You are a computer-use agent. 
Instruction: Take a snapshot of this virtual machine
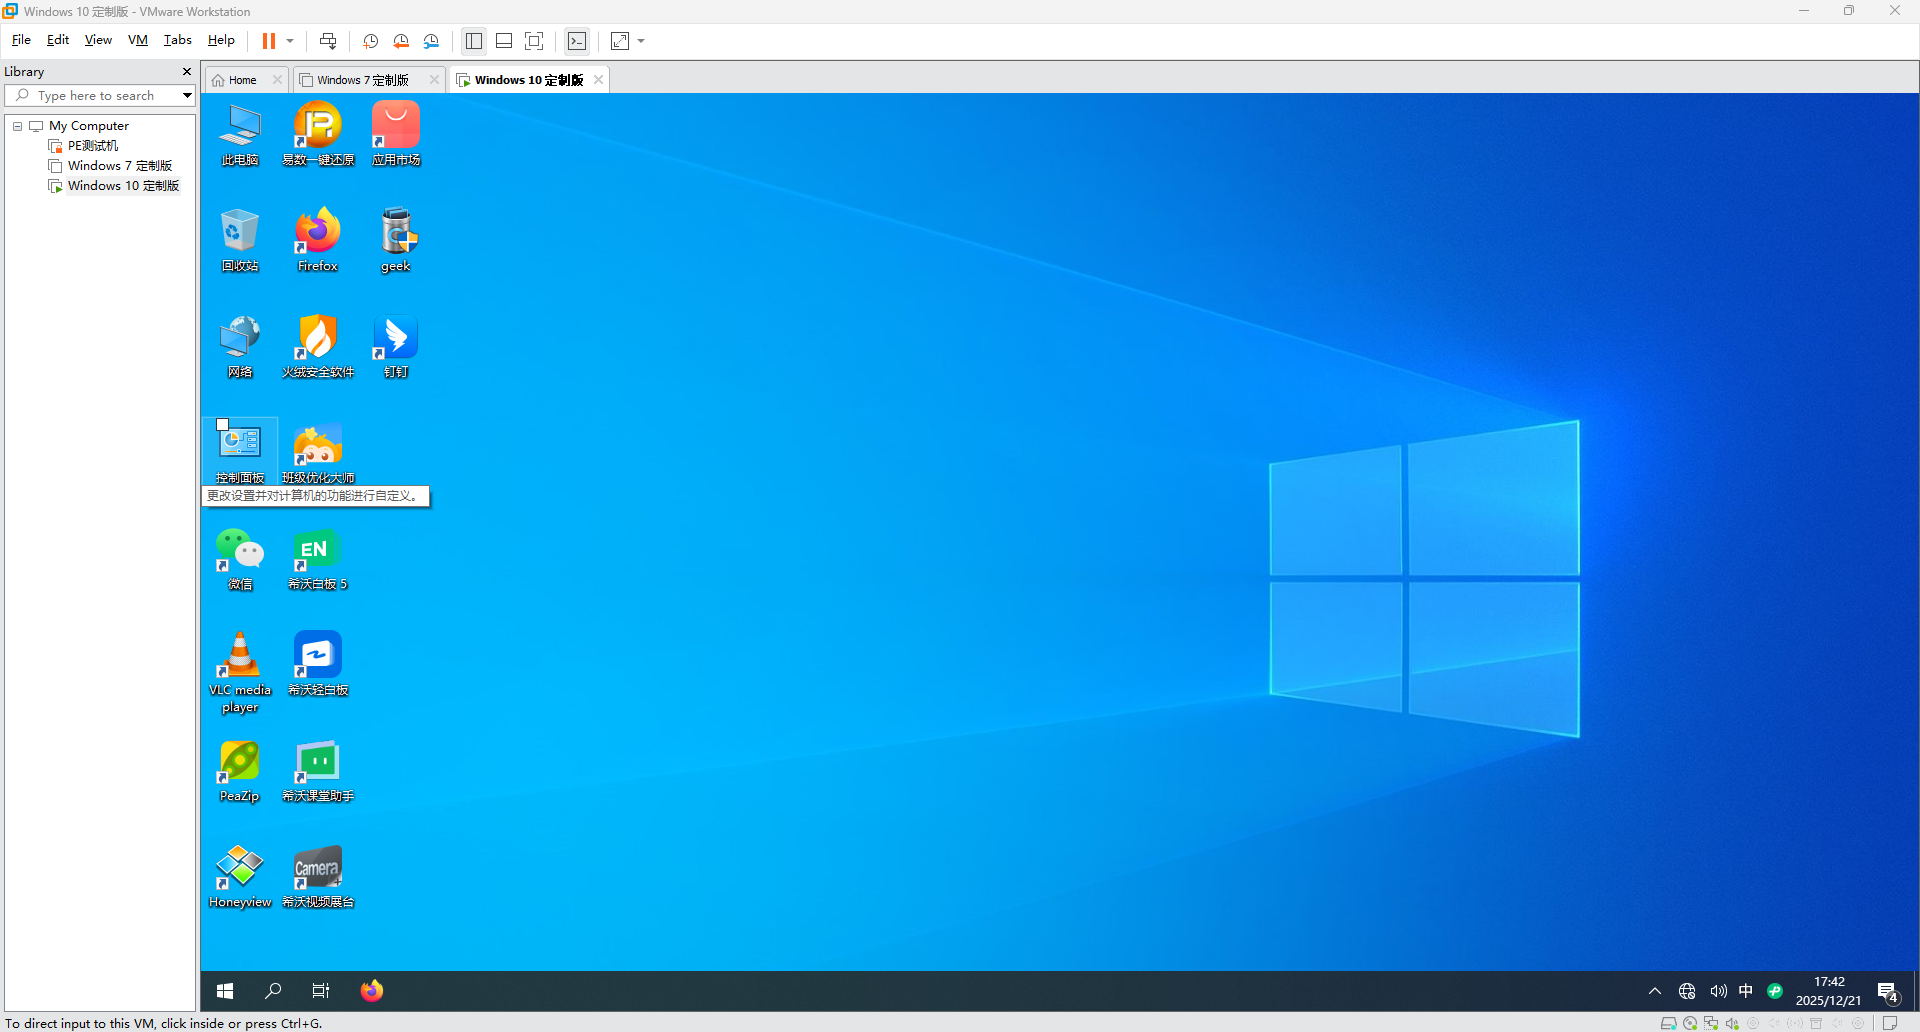(x=371, y=41)
